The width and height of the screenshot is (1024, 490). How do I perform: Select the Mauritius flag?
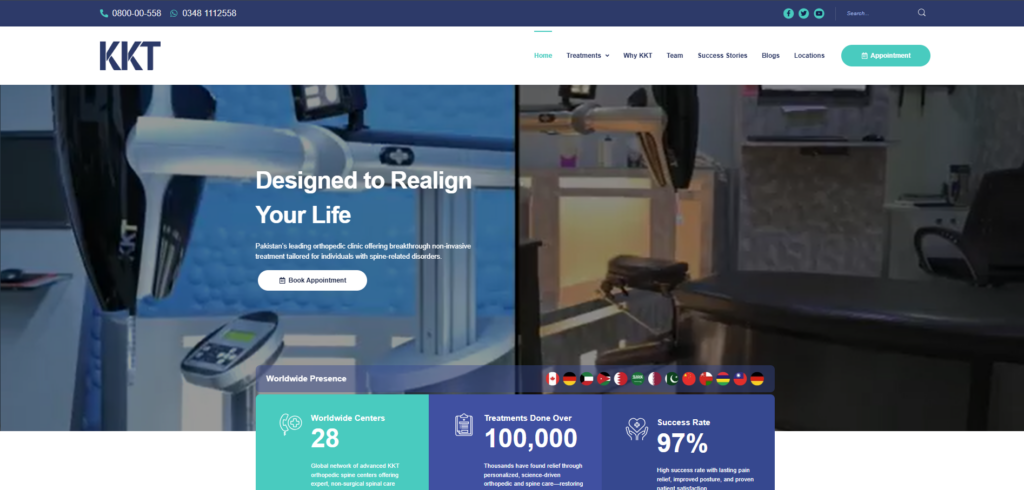723,379
